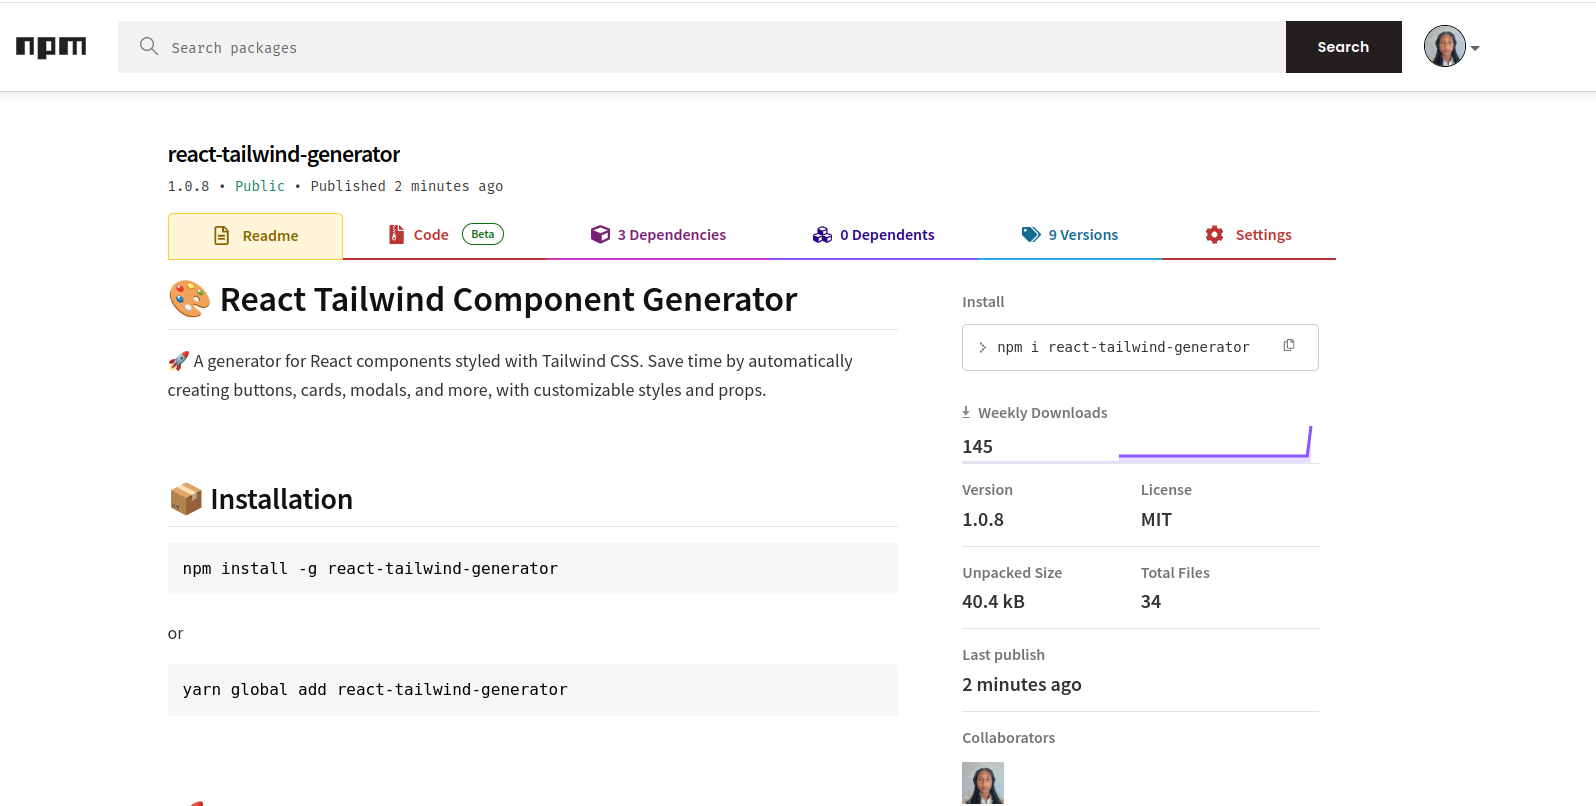1596x806 pixels.
Task: Open the Readme tab
Action: point(255,236)
